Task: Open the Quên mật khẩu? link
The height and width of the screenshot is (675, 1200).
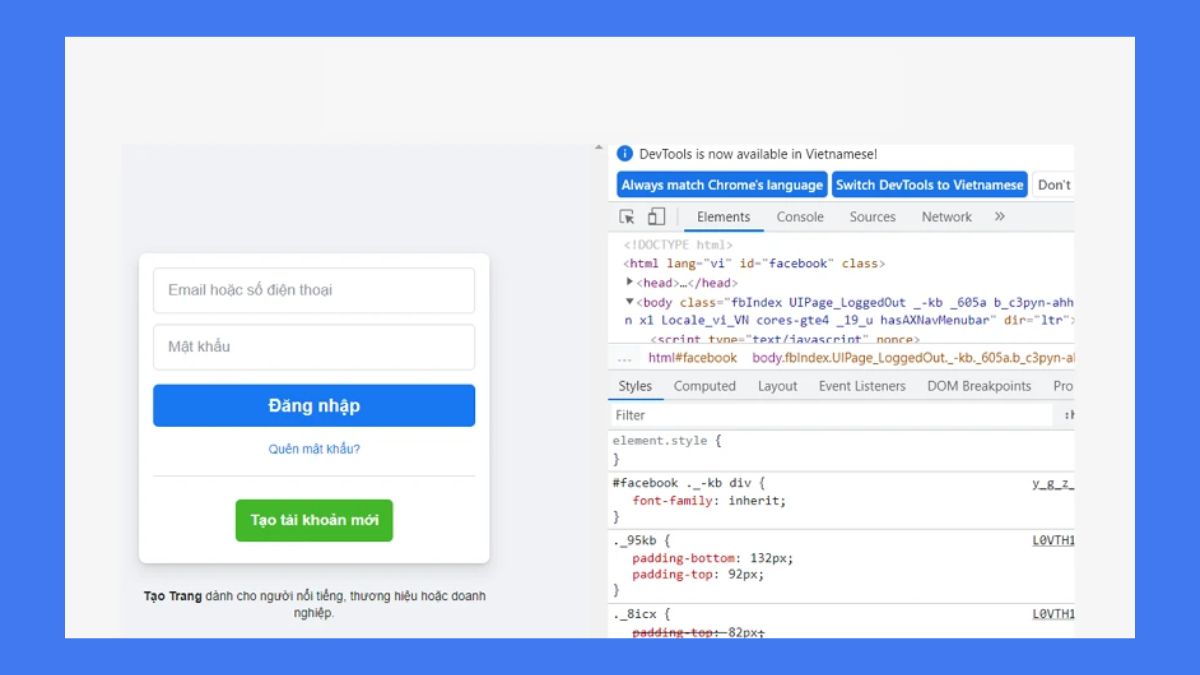Action: (314, 449)
